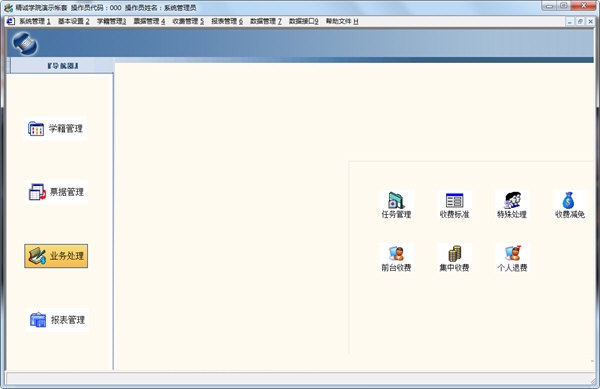This screenshot has width=600, height=389.
Task: Open the 收费管理 5 menu
Action: click(x=188, y=21)
